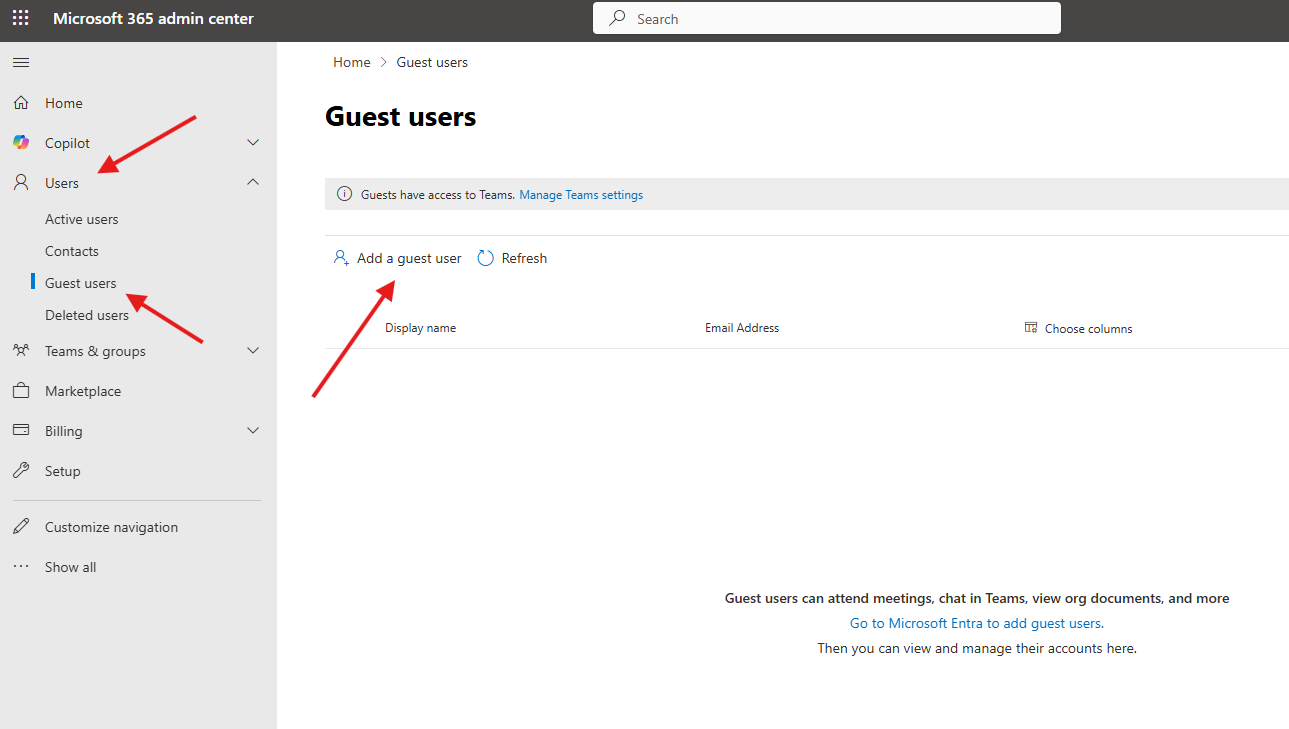Open Manage Teams settings link
The height and width of the screenshot is (729, 1289).
point(581,195)
